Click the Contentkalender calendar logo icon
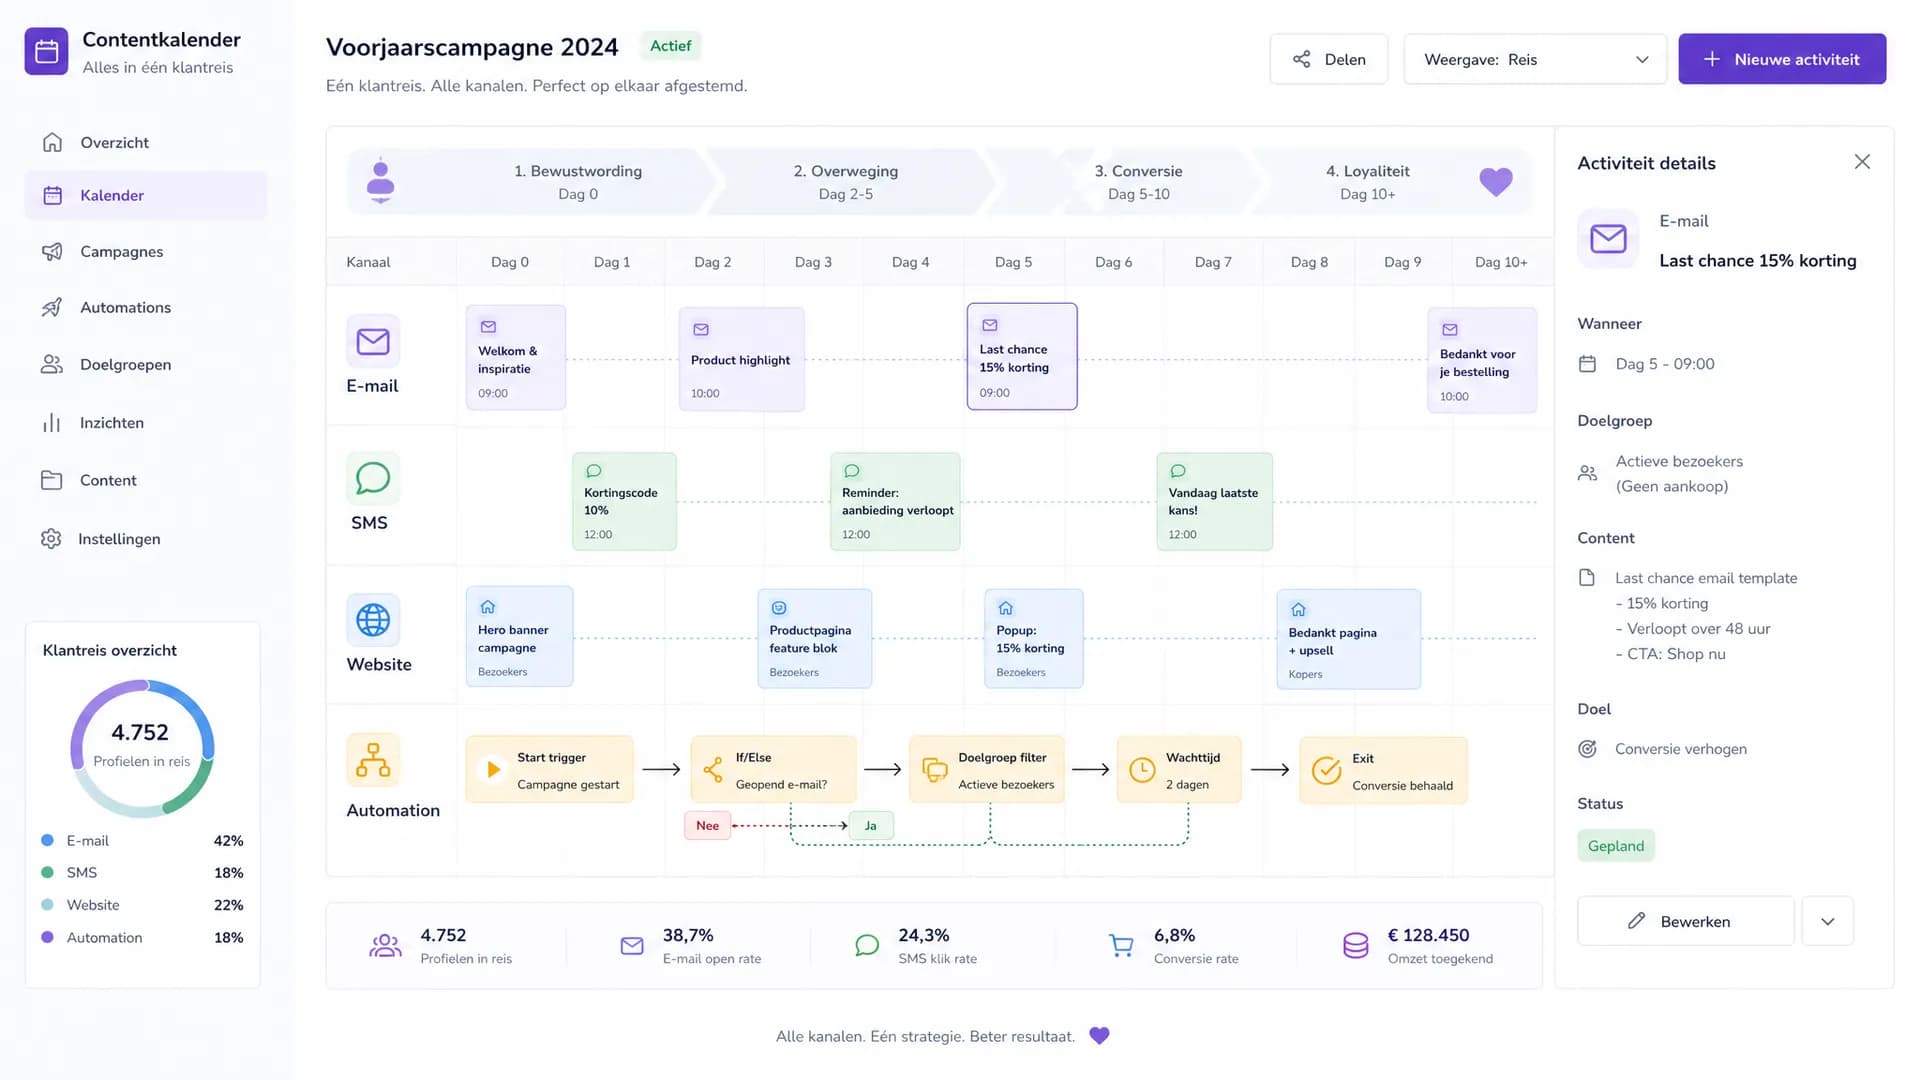 47,52
